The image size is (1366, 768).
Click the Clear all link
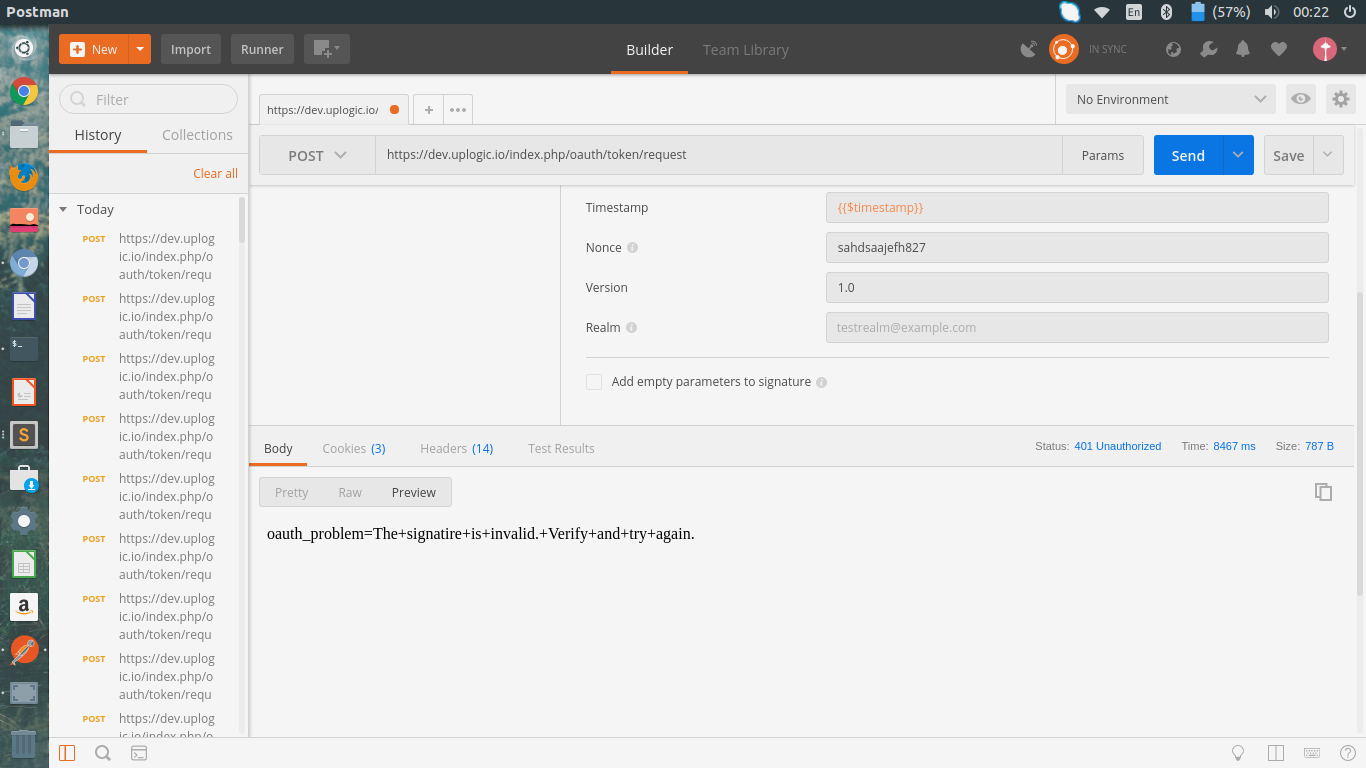[x=215, y=173]
